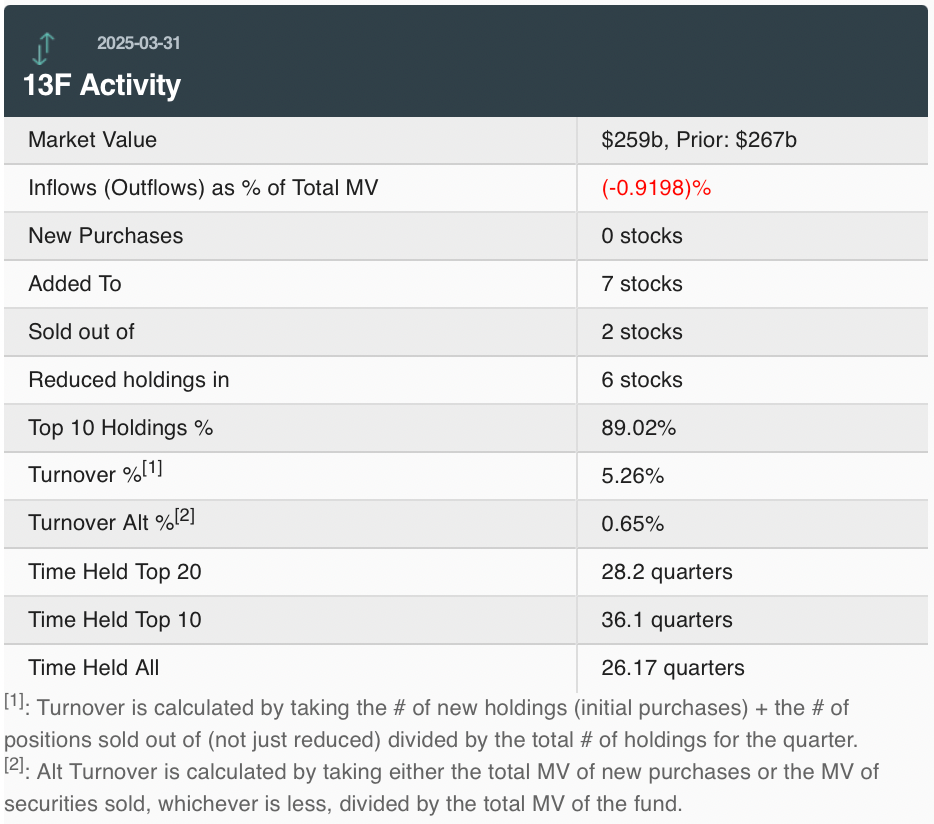The width and height of the screenshot is (934, 824).
Task: Click the Top 10 Holdings % label
Action: tap(121, 428)
